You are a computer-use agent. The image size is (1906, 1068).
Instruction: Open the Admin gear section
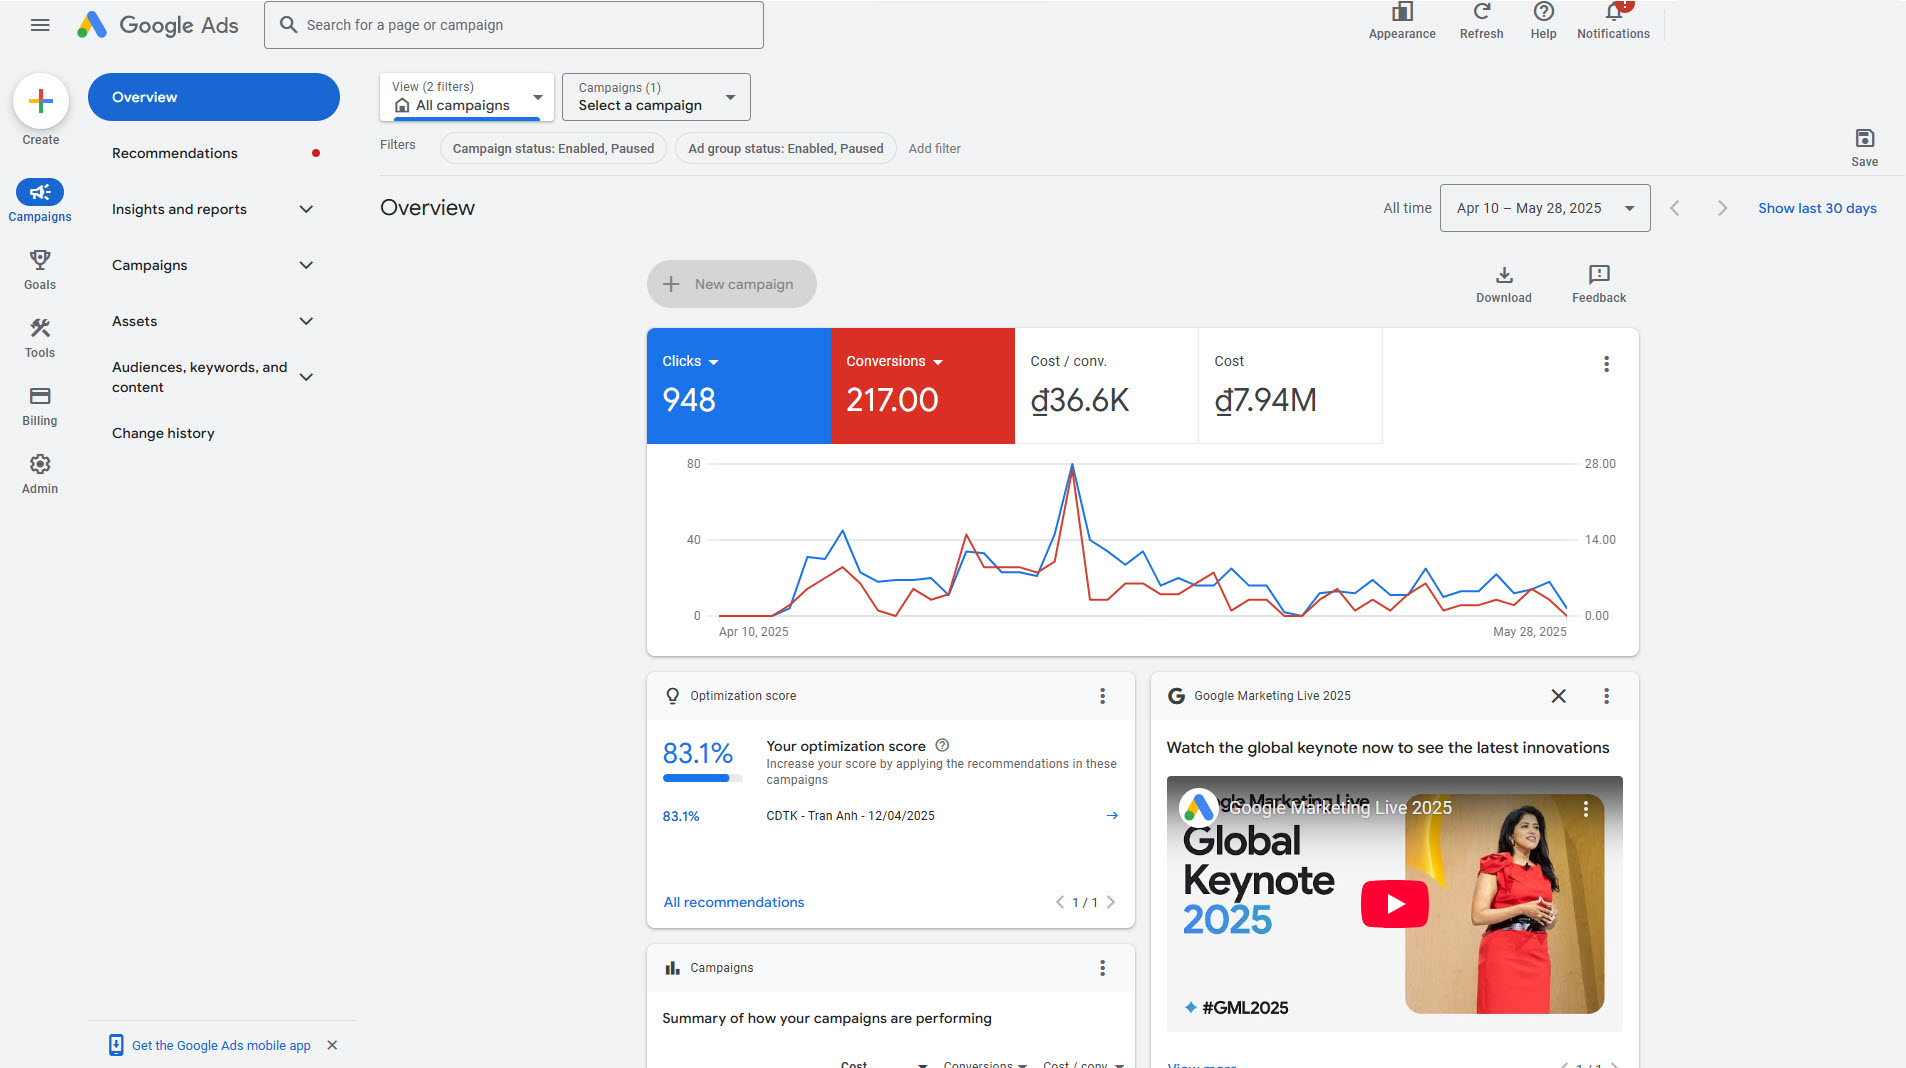(40, 473)
